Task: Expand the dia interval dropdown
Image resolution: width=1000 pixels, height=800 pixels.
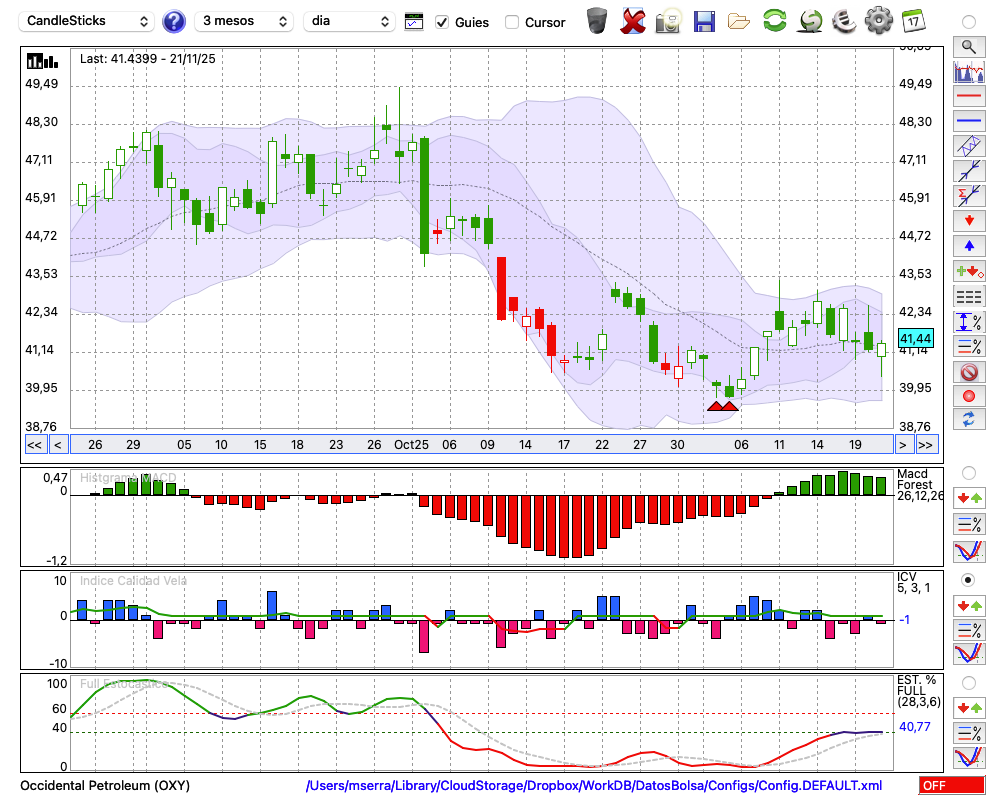Action: [350, 21]
